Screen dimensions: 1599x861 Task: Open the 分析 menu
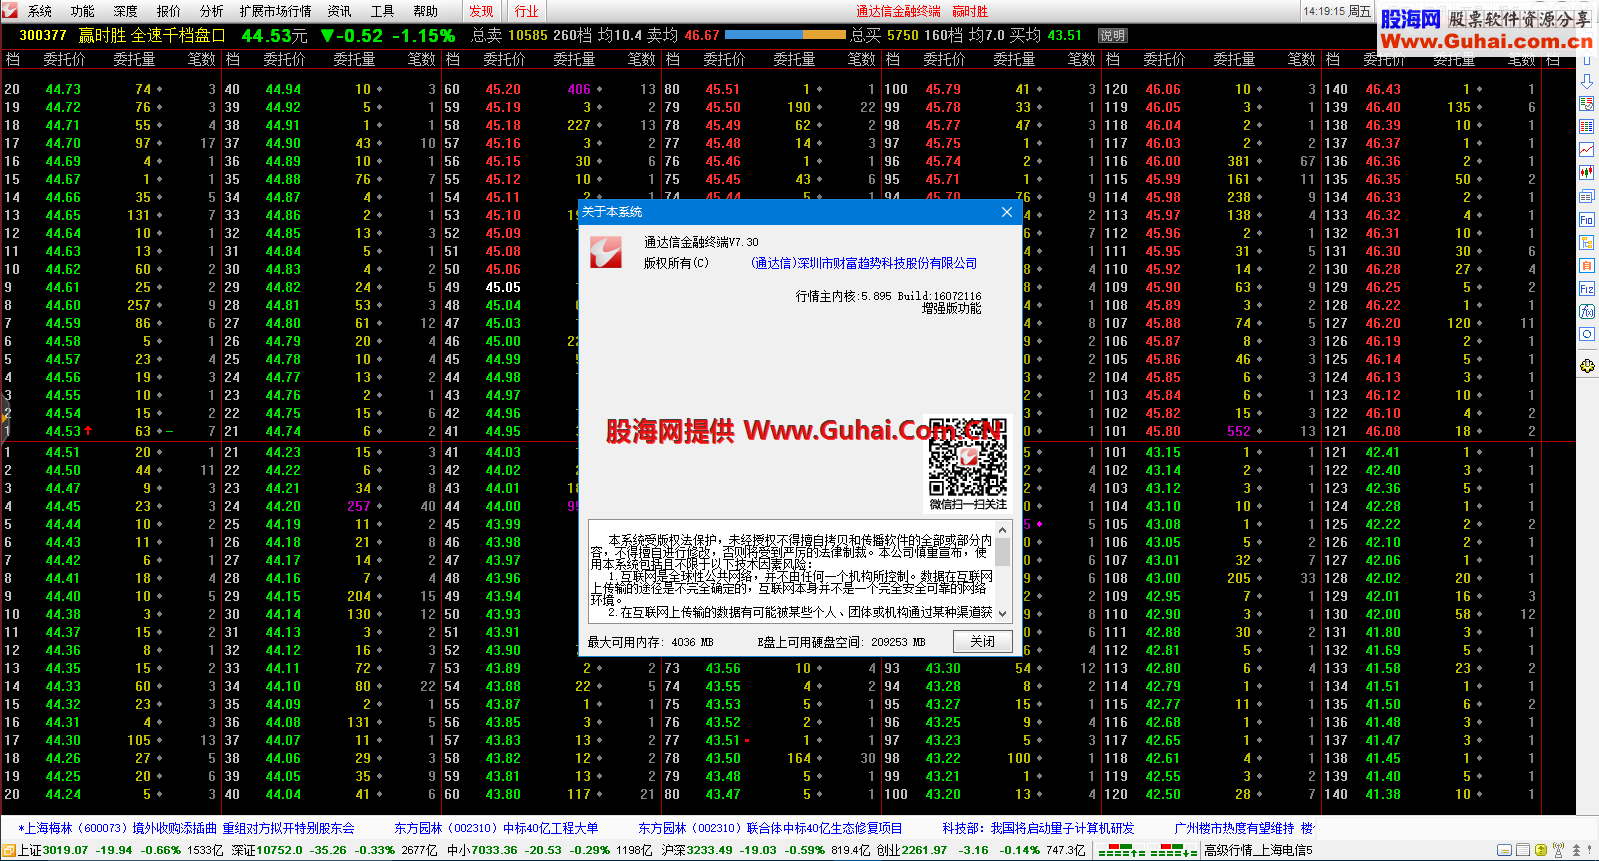[212, 11]
